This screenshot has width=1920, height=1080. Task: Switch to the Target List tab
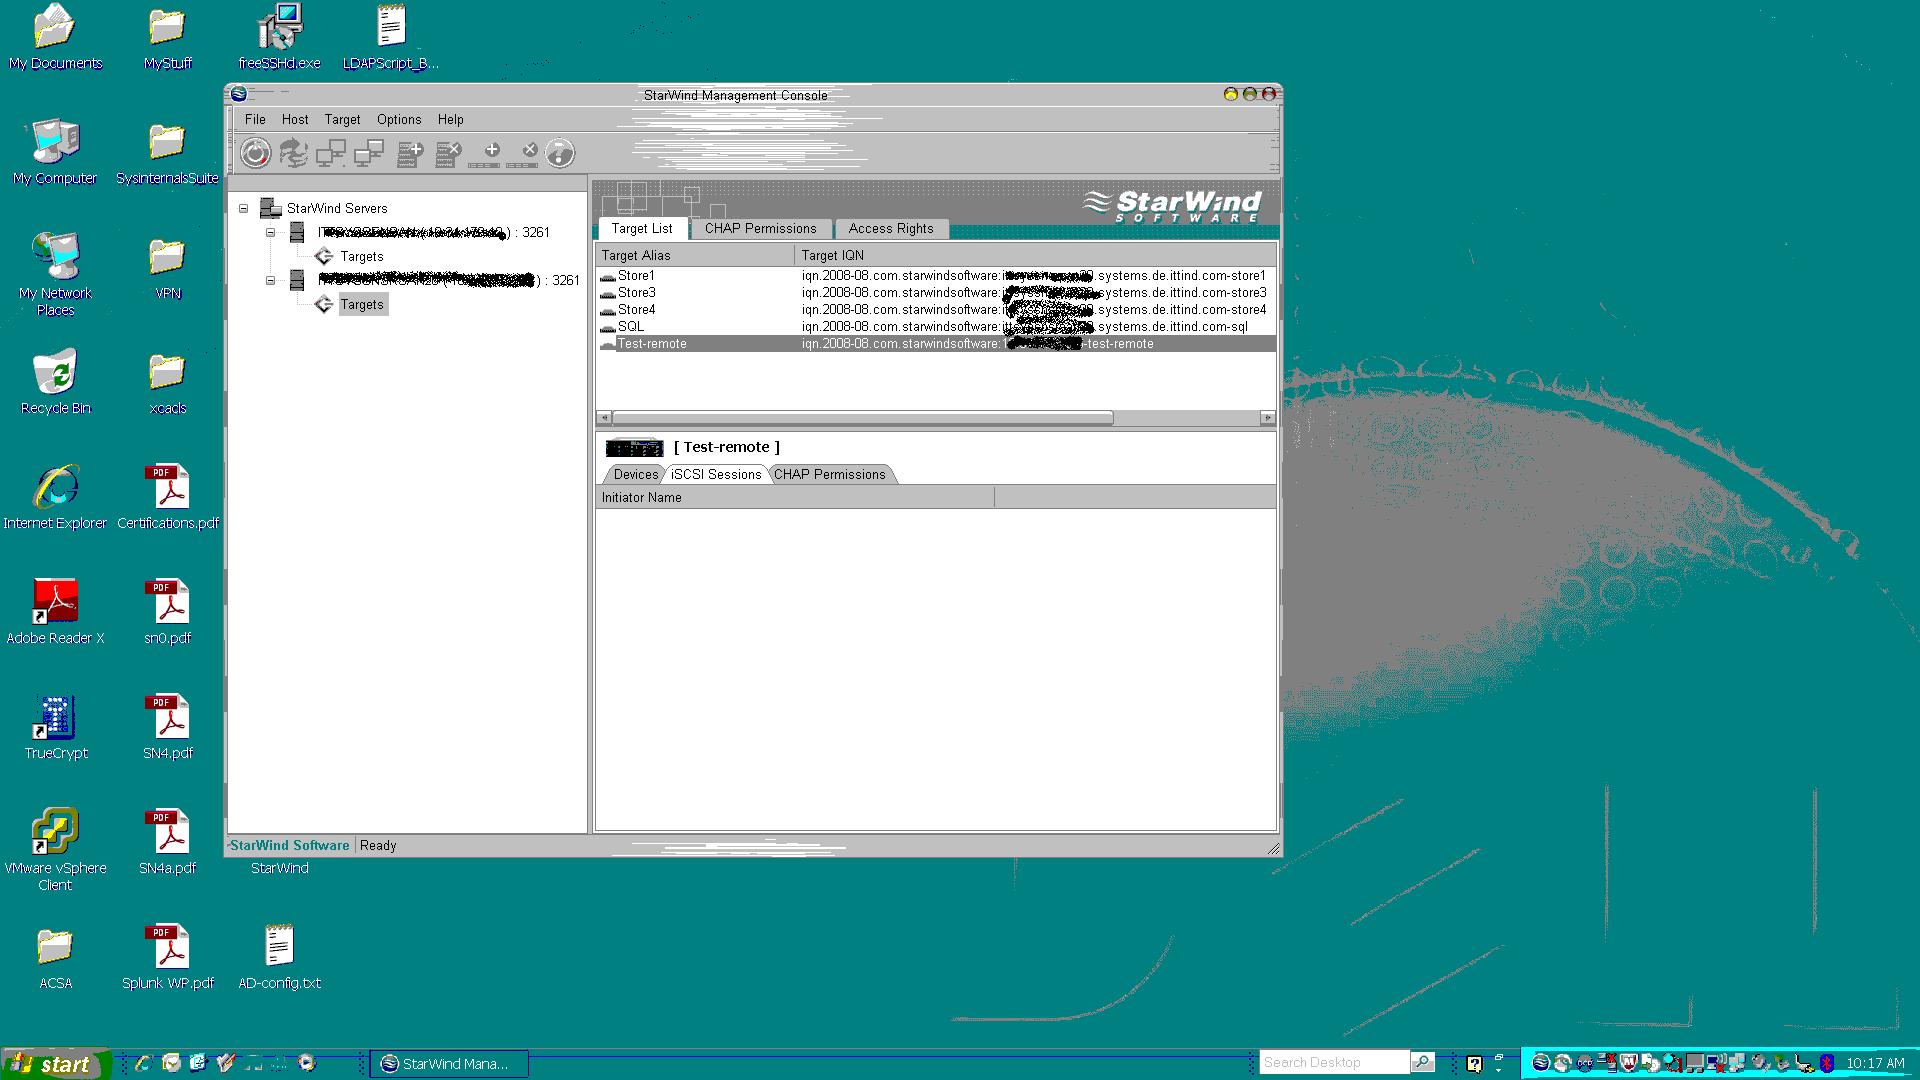(642, 228)
